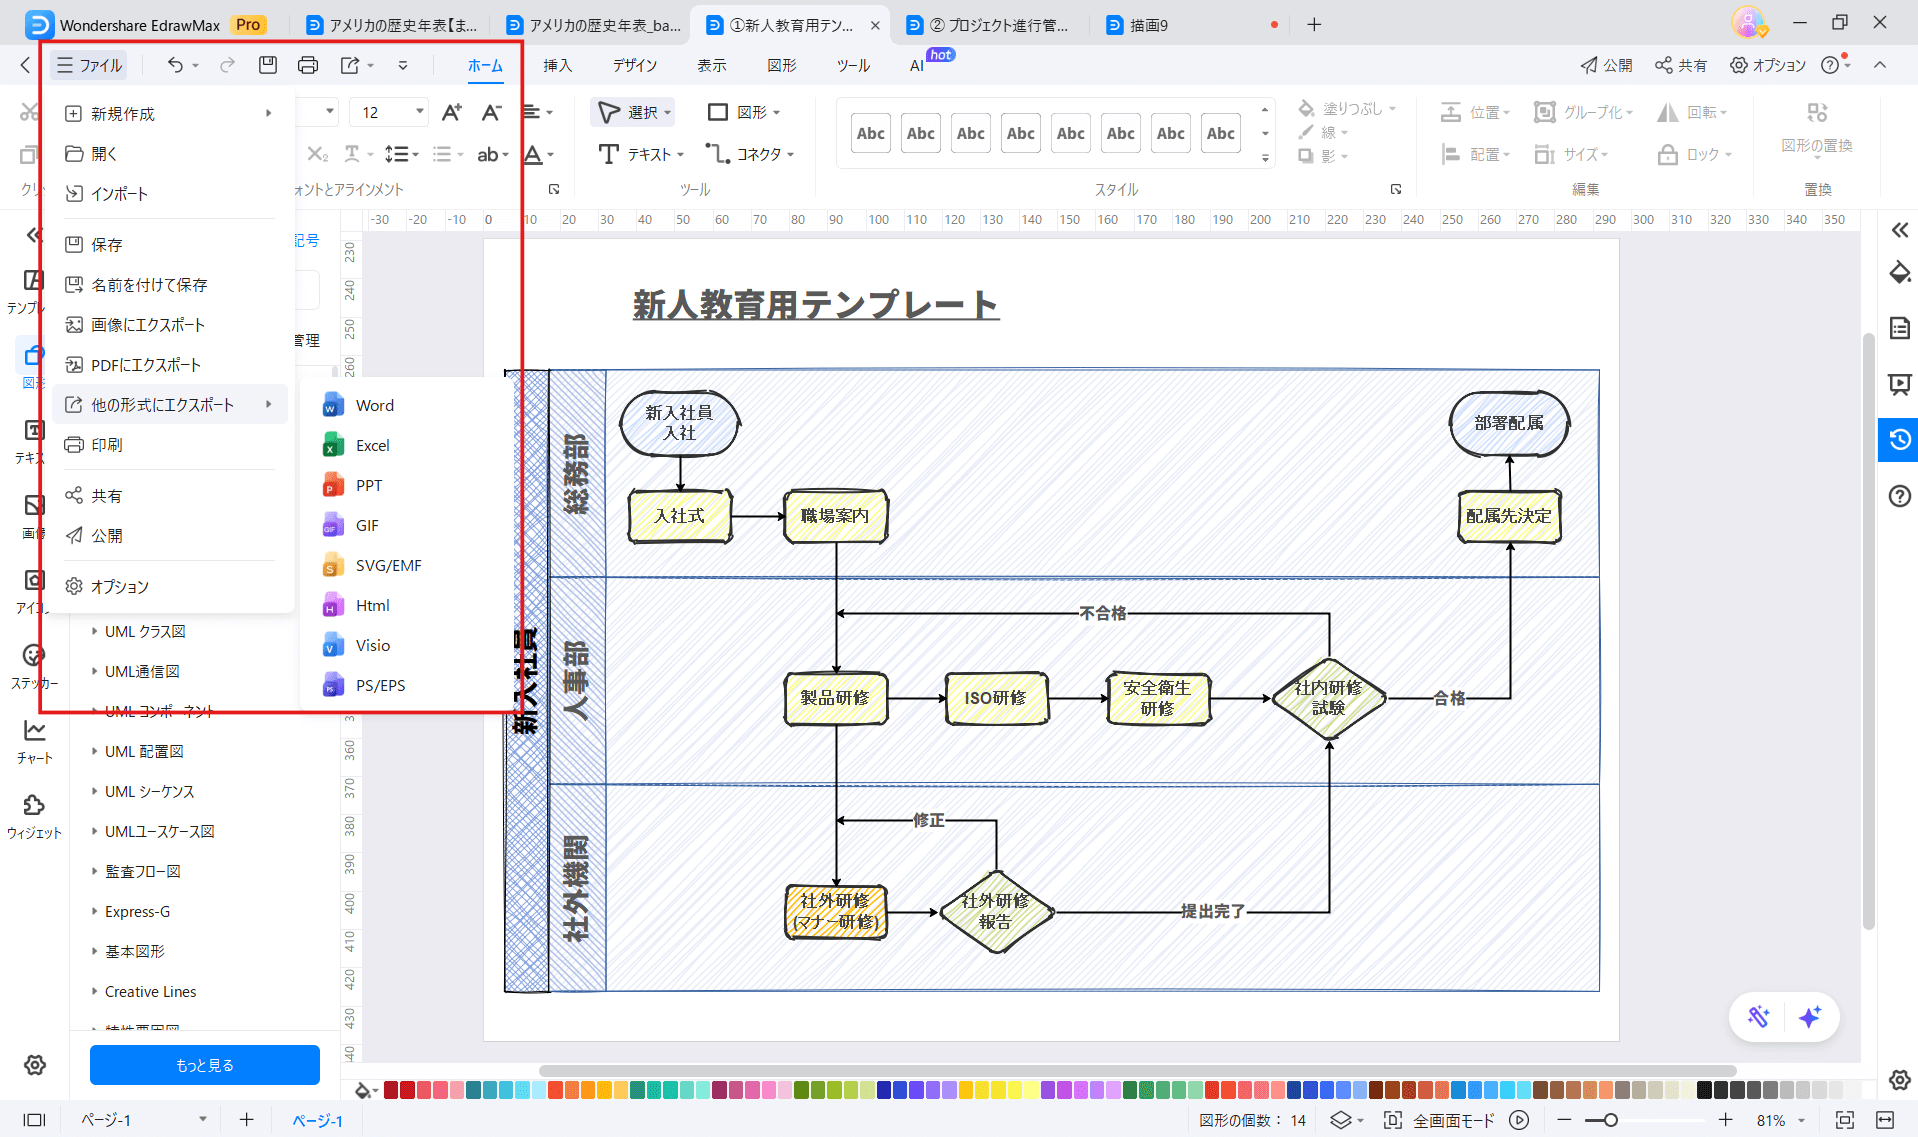Add a new page with plus button
Viewport: 1918px width, 1137px height.
pos(246,1120)
